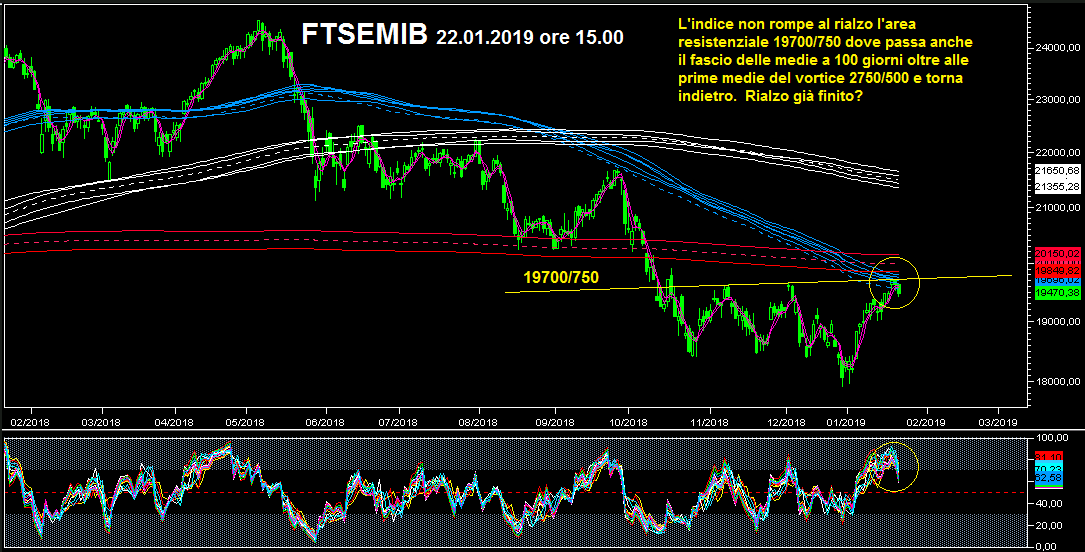This screenshot has width=1085, height=552.
Task: Click the 12/2018 date axis label
Action: 787,421
